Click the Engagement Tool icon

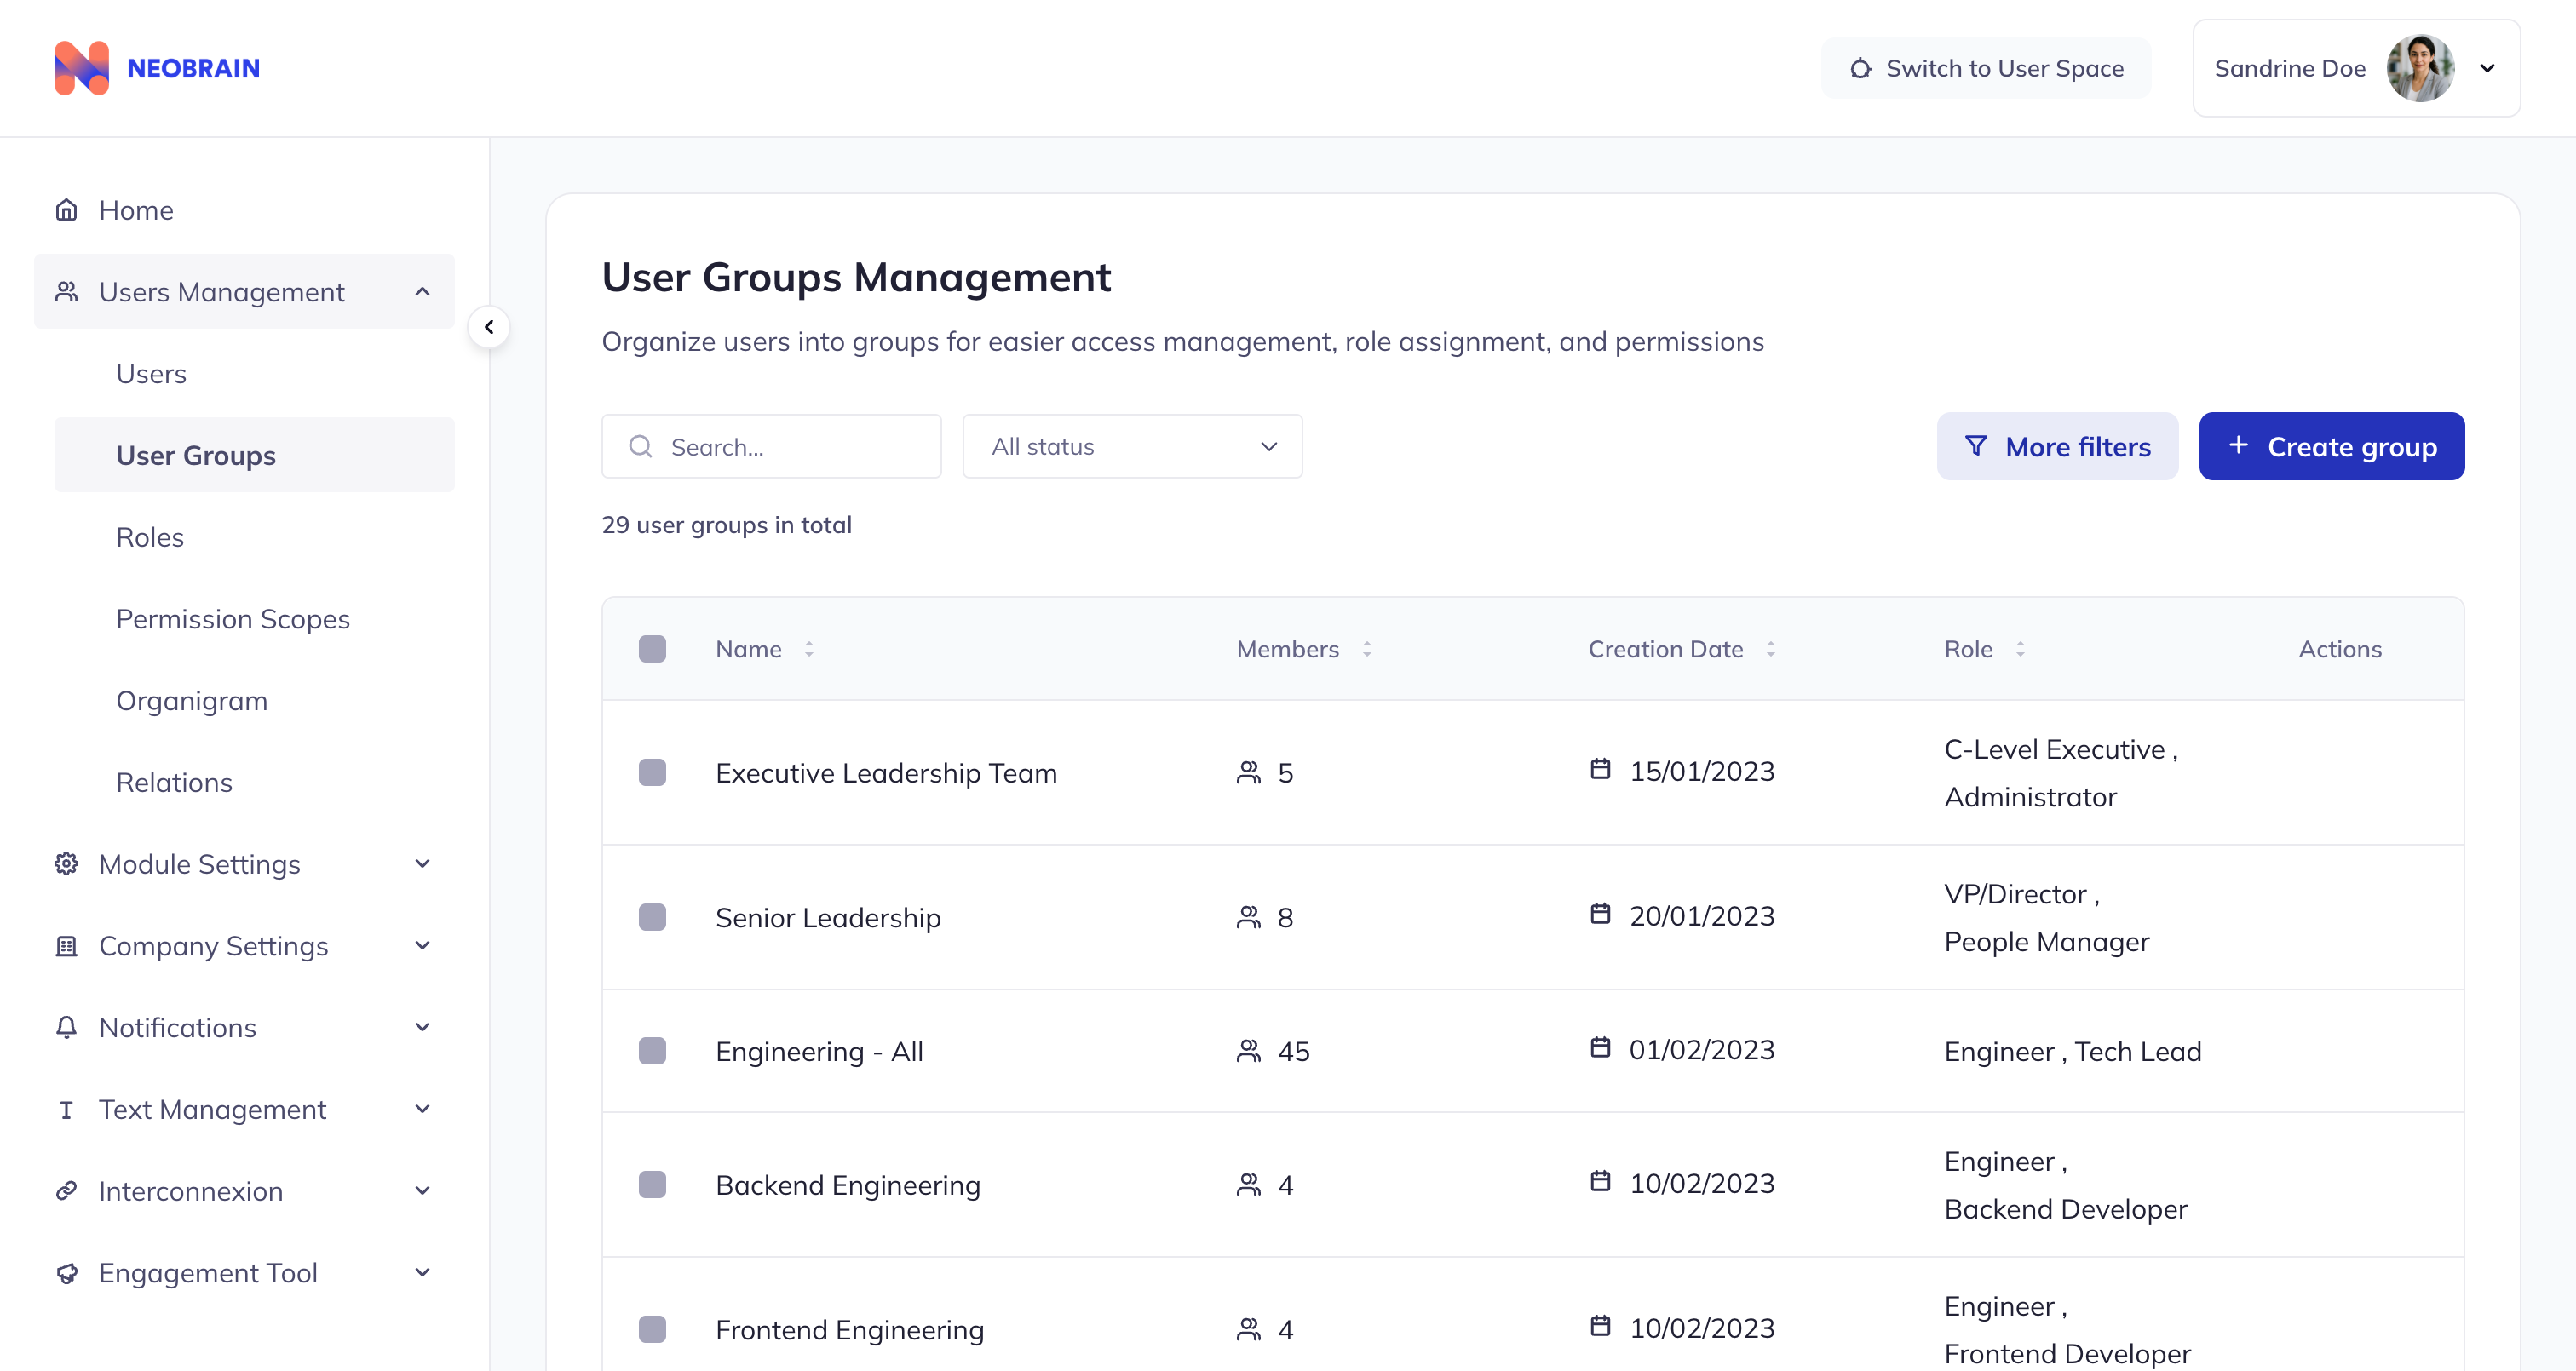66,1273
